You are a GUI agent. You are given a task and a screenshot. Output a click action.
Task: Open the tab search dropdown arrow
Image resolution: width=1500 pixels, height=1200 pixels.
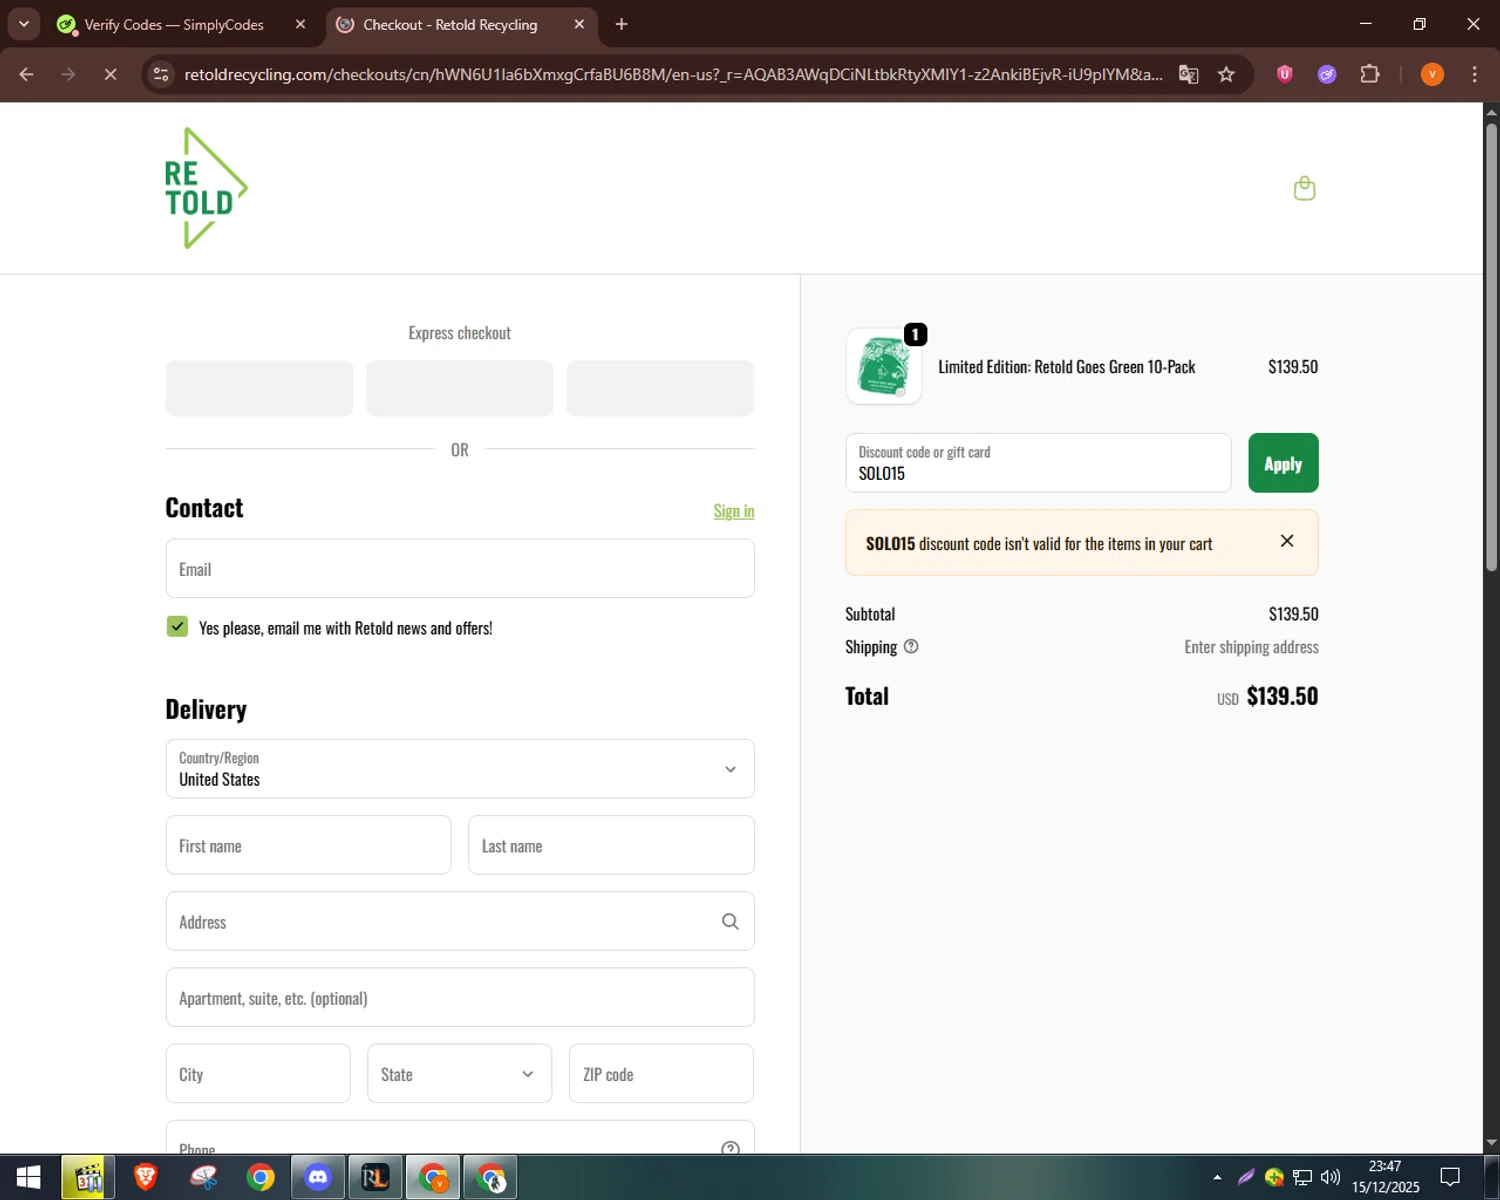point(24,24)
